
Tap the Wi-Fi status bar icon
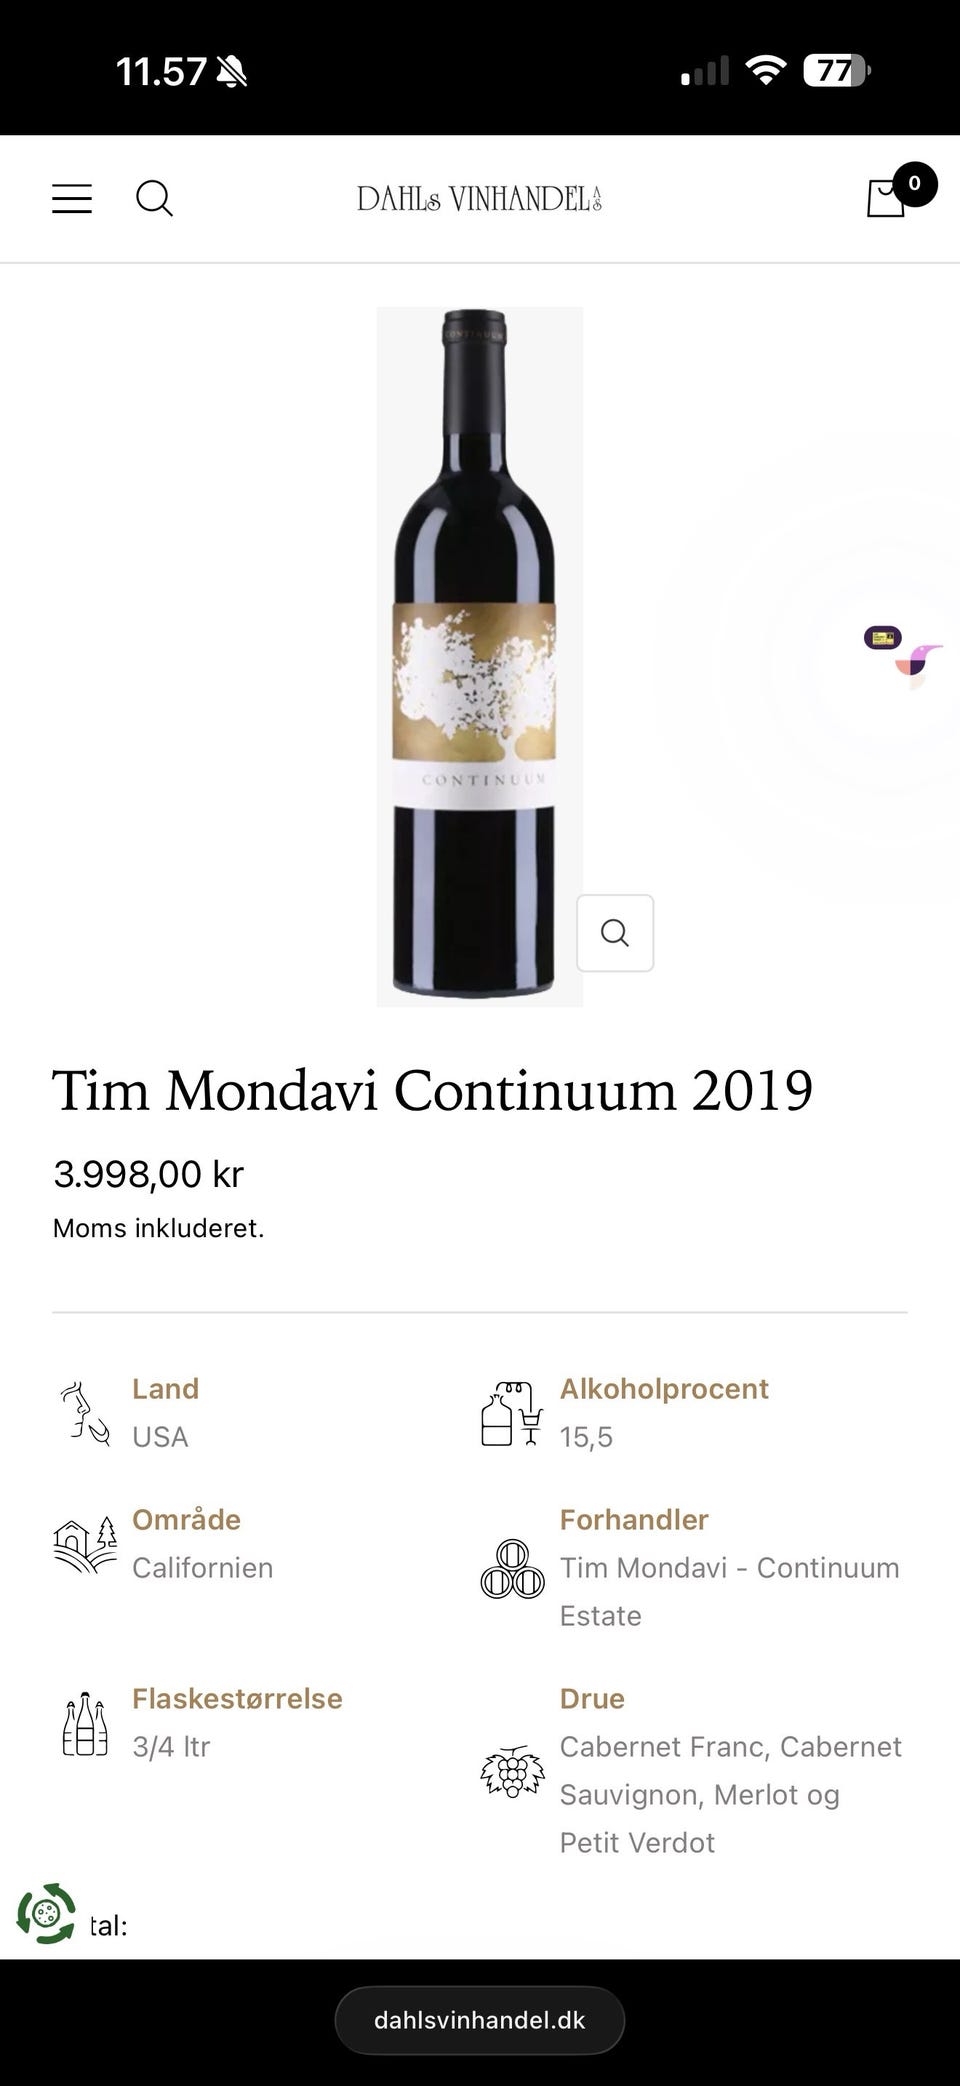[x=765, y=71]
